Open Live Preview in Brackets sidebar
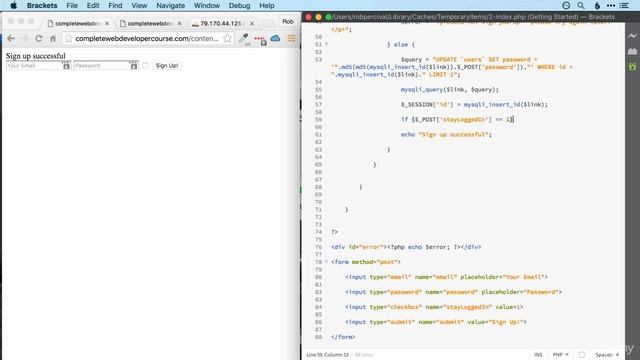 (632, 36)
